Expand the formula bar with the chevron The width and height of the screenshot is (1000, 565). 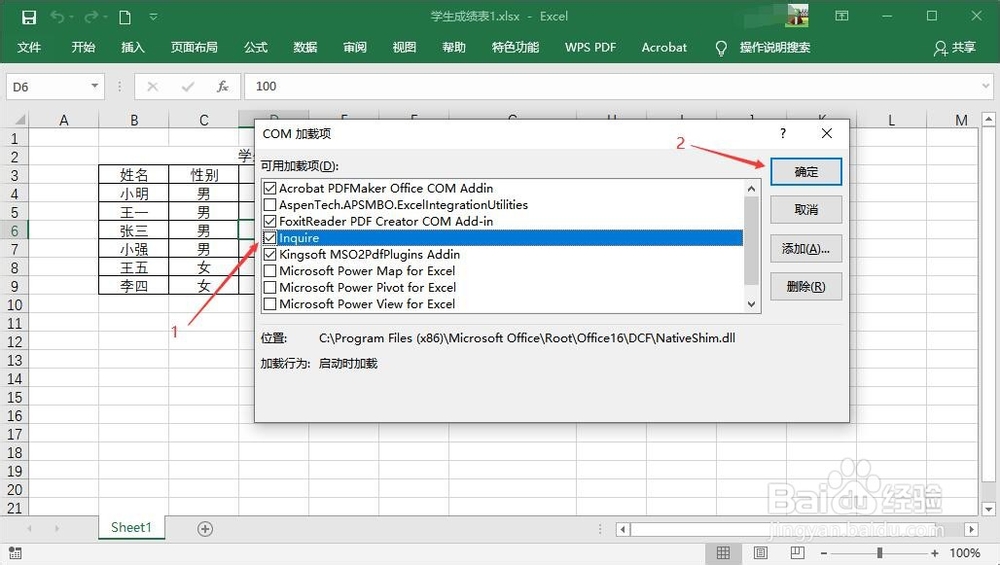986,86
